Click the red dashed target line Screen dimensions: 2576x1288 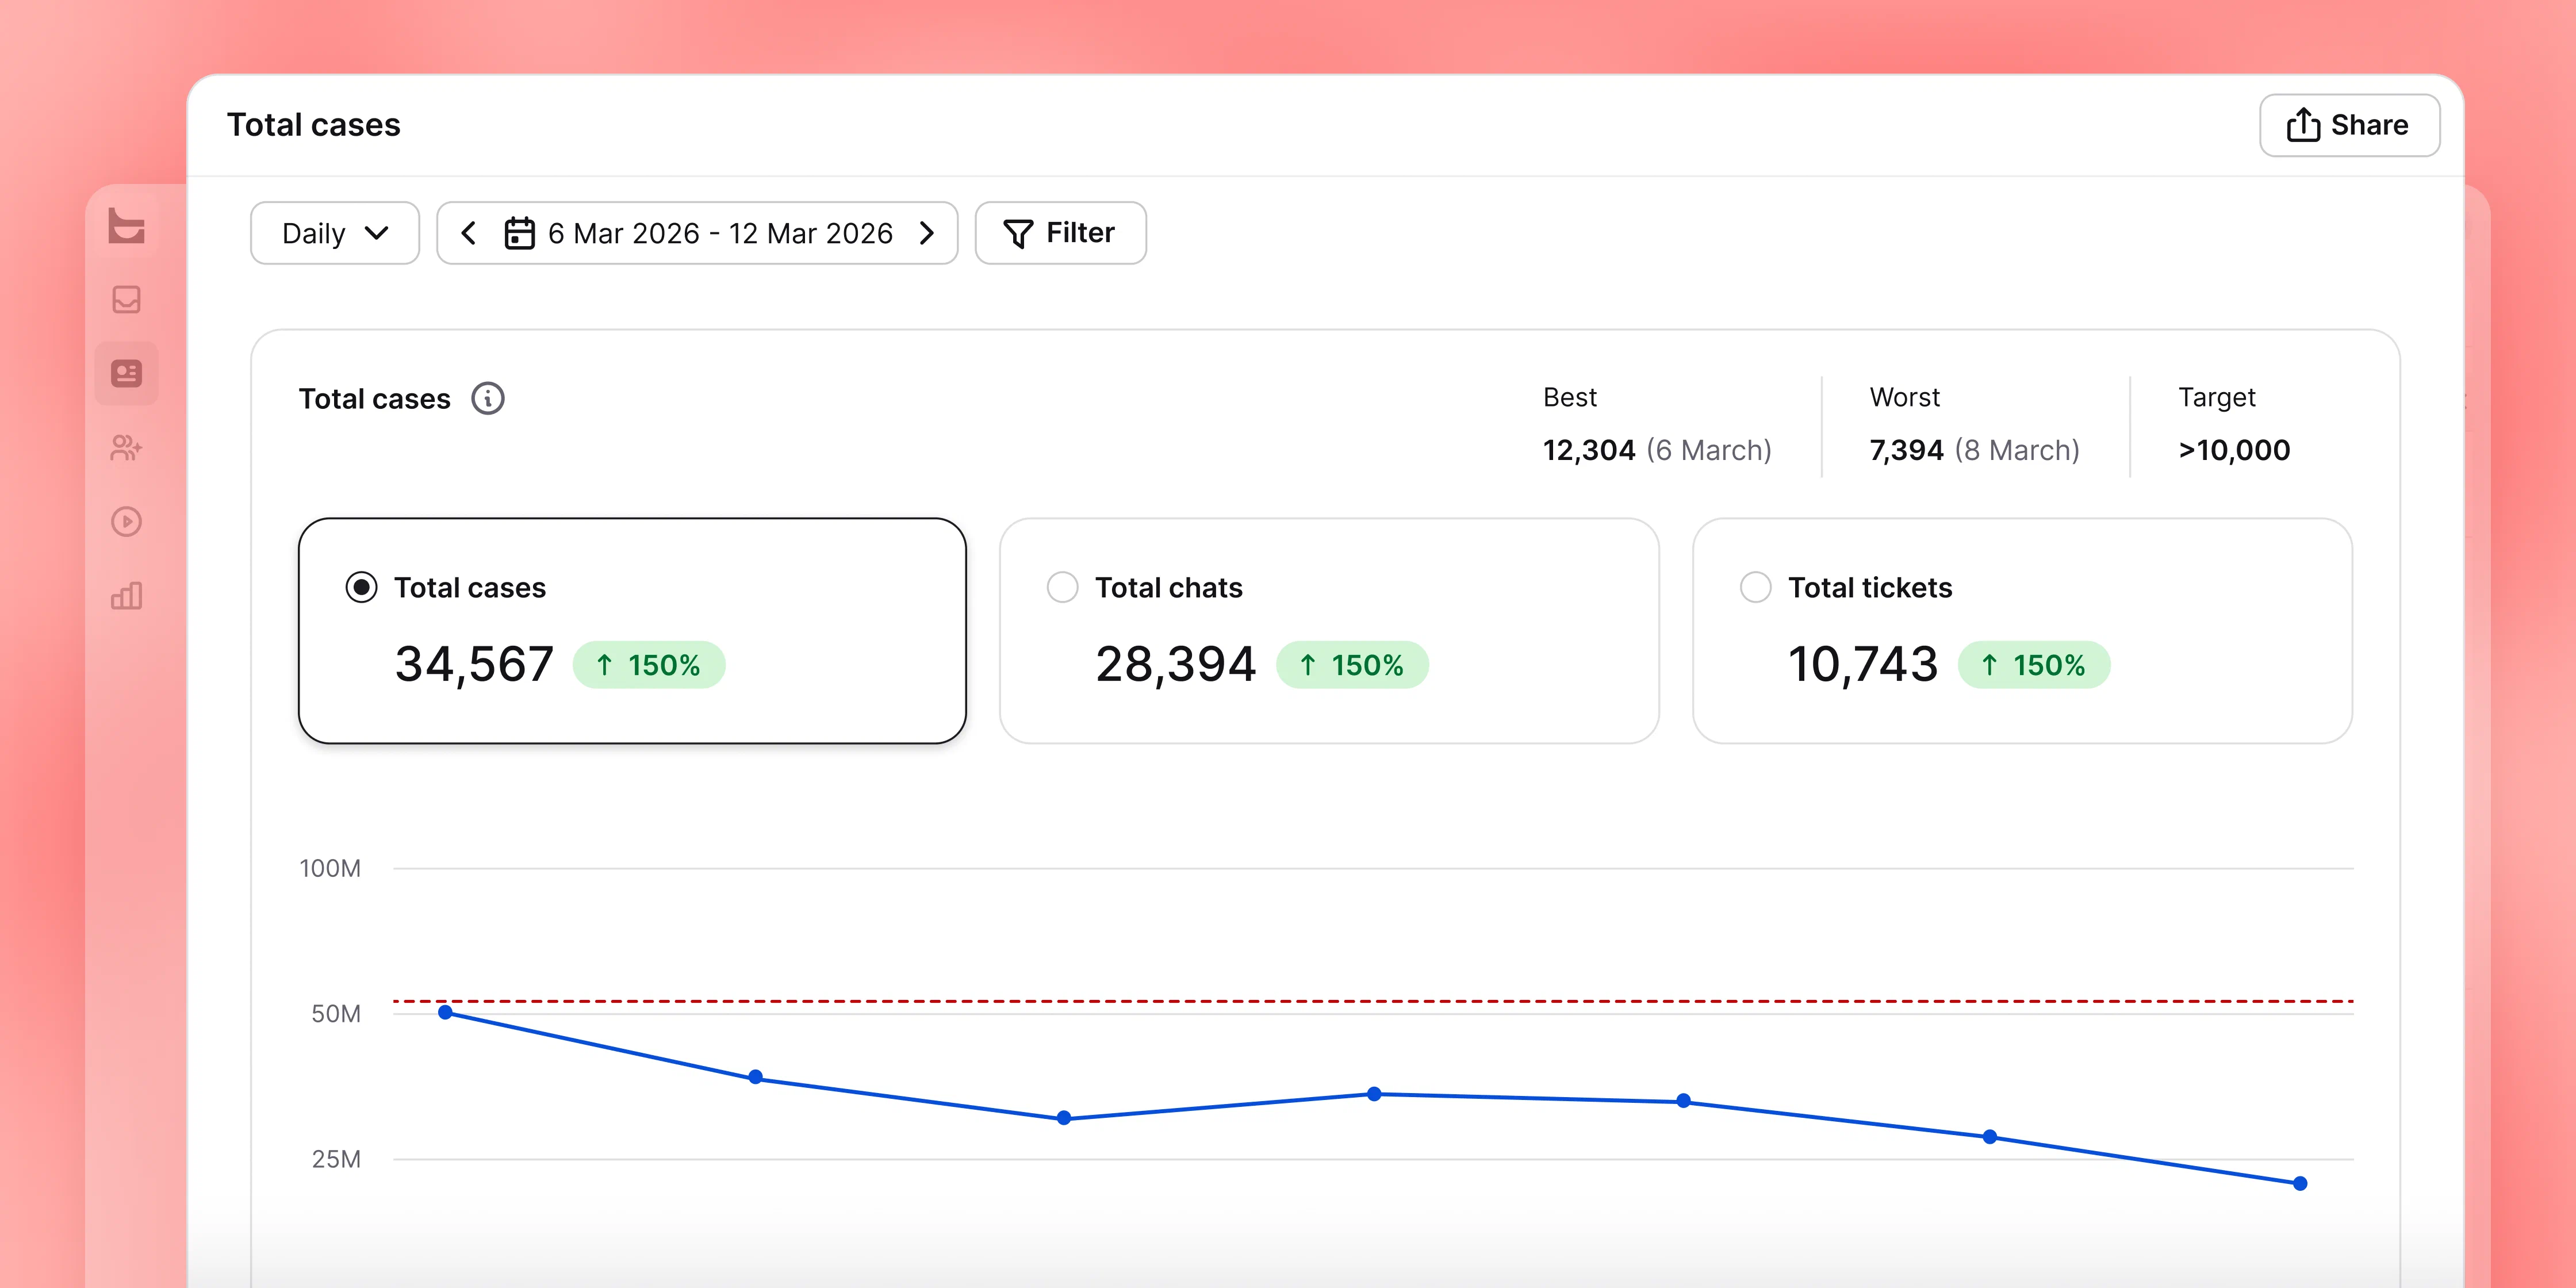click(1373, 1001)
